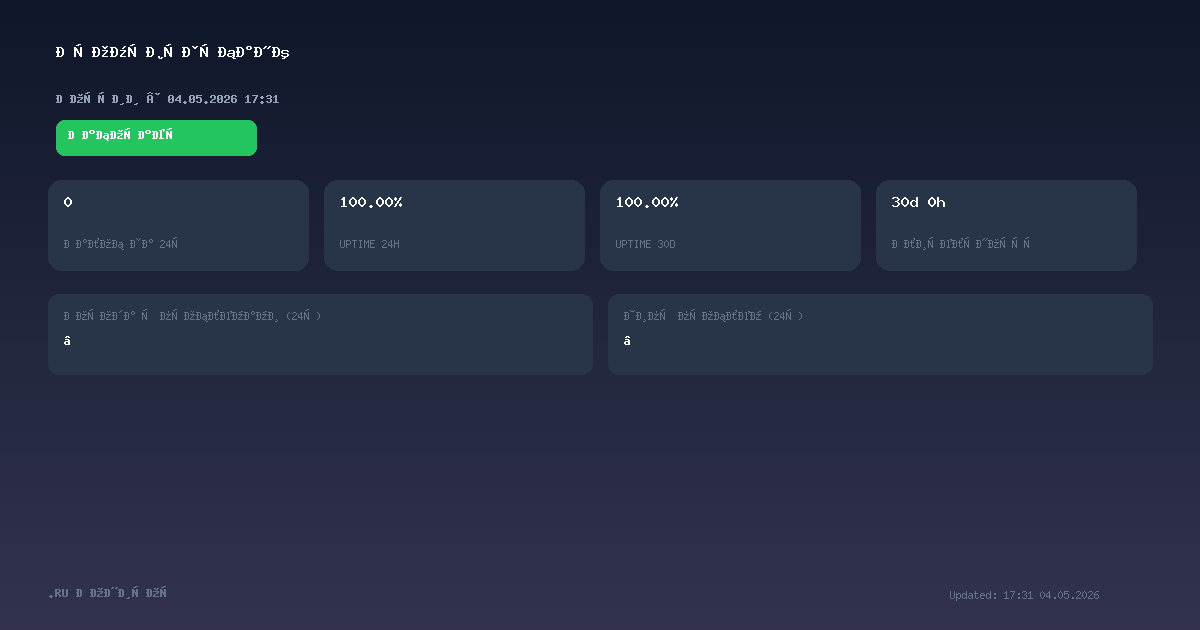The width and height of the screenshot is (1200, 630).
Task: Click the '30d 0h' value
Action: coord(918,202)
